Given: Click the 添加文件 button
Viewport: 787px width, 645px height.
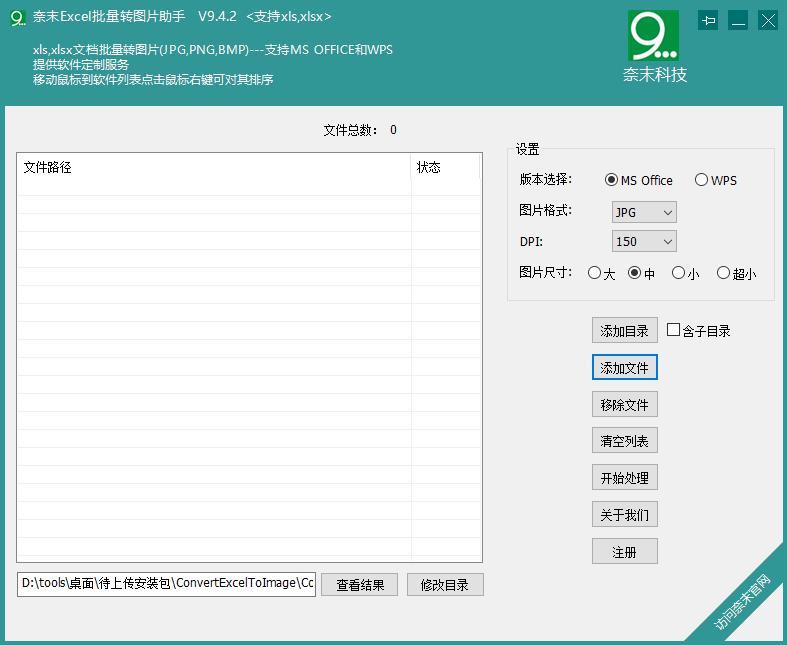Looking at the screenshot, I should click(624, 368).
